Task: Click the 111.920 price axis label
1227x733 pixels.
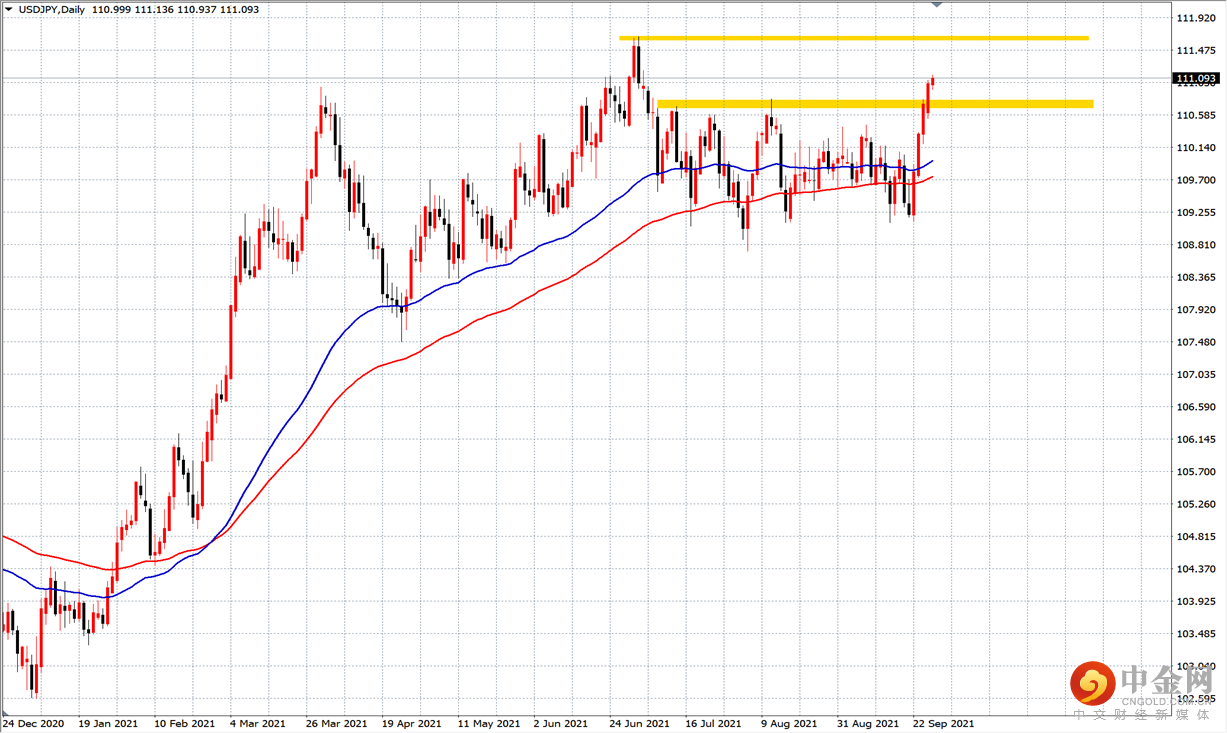Action: point(1196,18)
